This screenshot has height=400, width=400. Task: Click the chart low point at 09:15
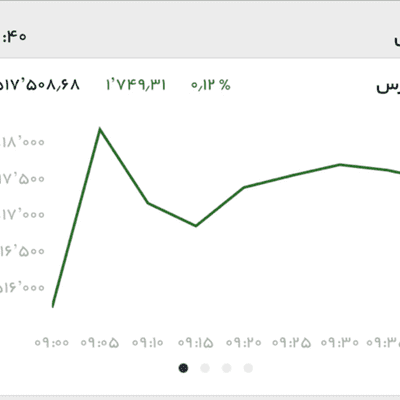(x=196, y=226)
